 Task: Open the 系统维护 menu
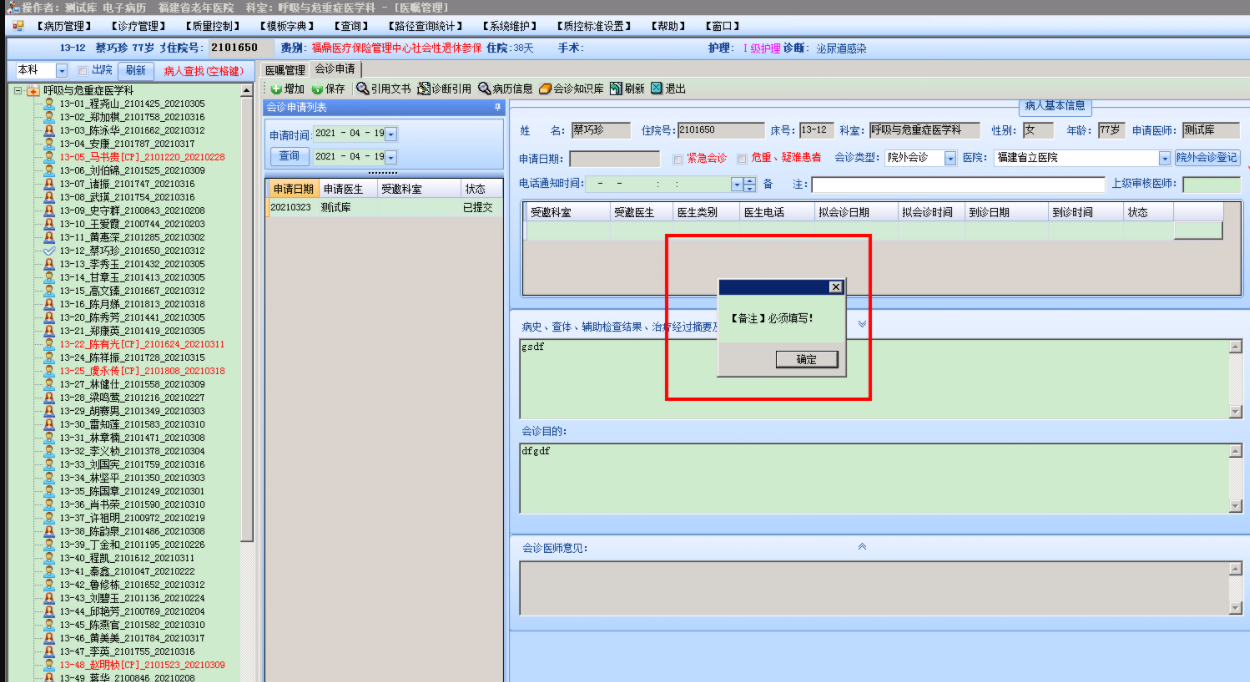pyautogui.click(x=509, y=26)
